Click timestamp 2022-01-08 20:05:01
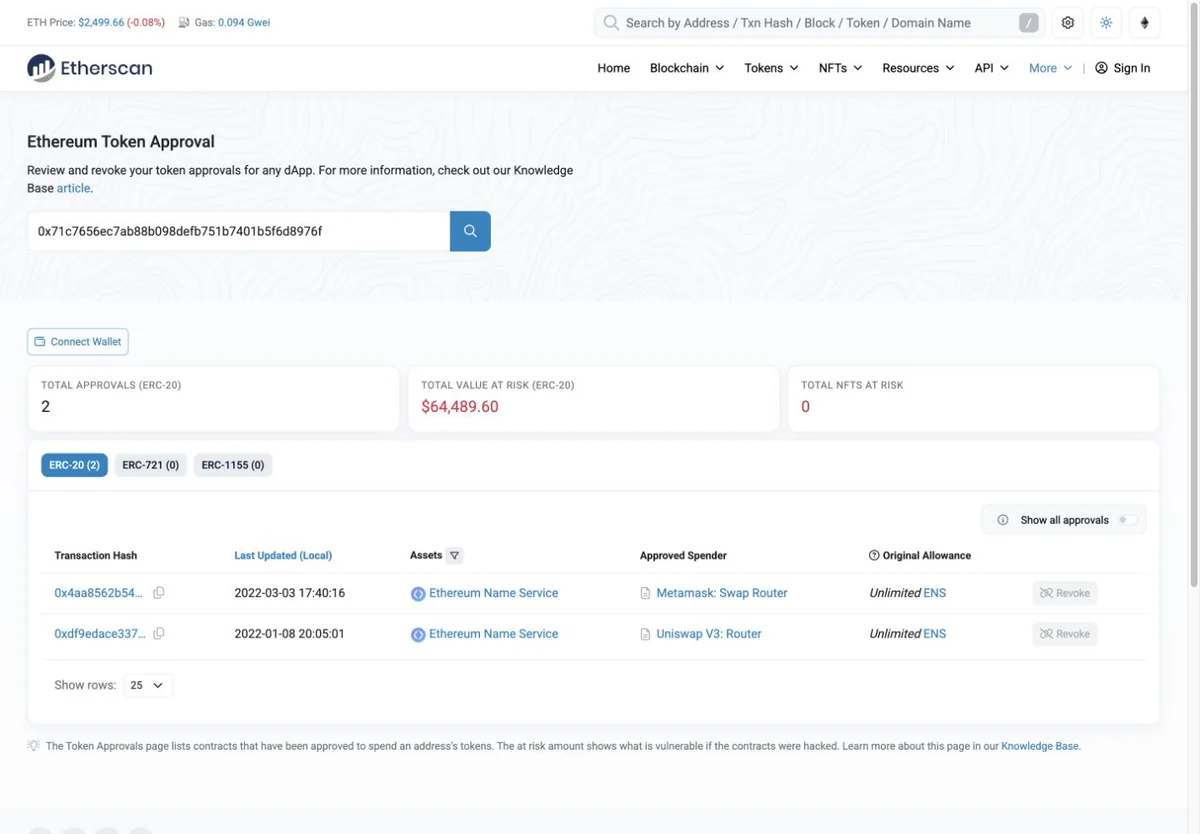1200x834 pixels. 290,634
